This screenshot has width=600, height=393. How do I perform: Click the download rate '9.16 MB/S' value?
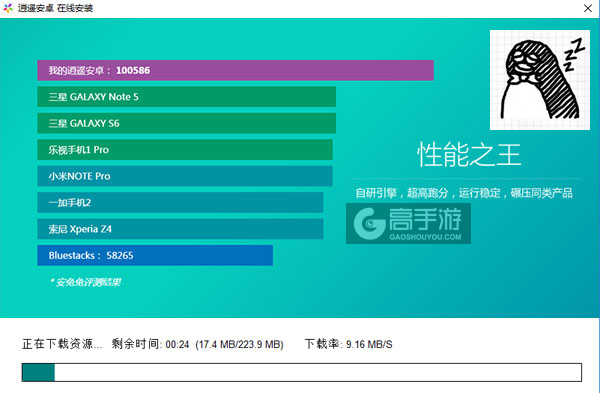click(x=369, y=344)
